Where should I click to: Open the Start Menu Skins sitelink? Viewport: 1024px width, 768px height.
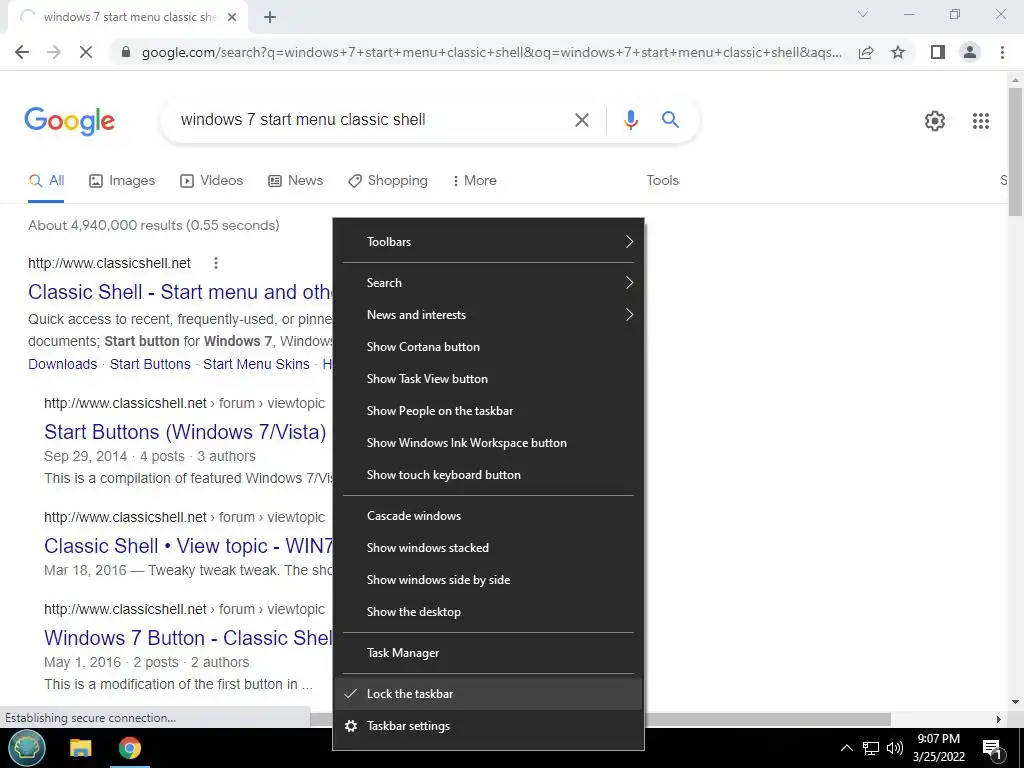click(x=256, y=364)
